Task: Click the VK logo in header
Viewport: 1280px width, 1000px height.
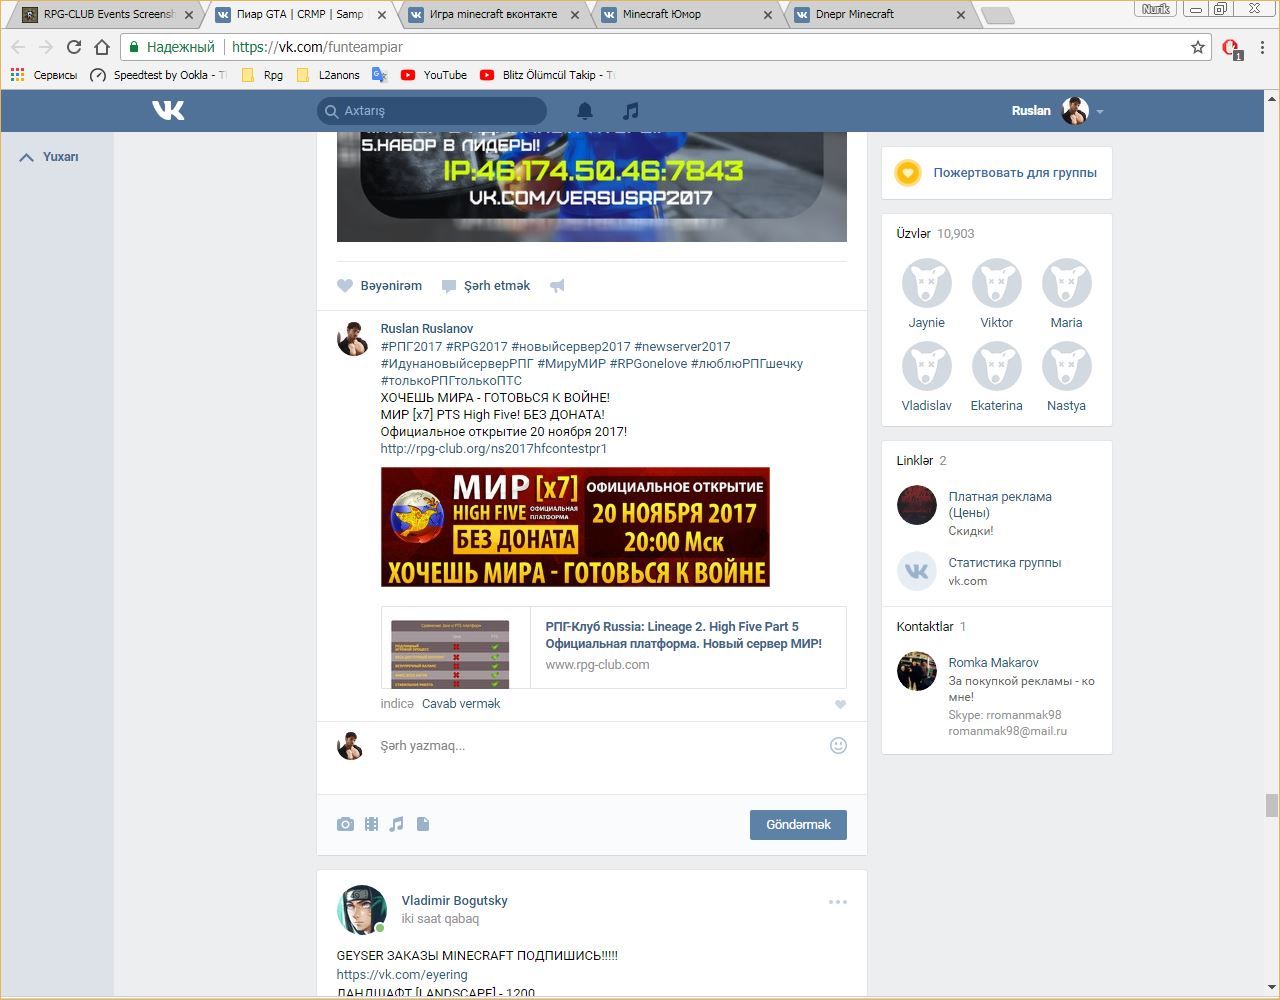Action: coord(168,110)
